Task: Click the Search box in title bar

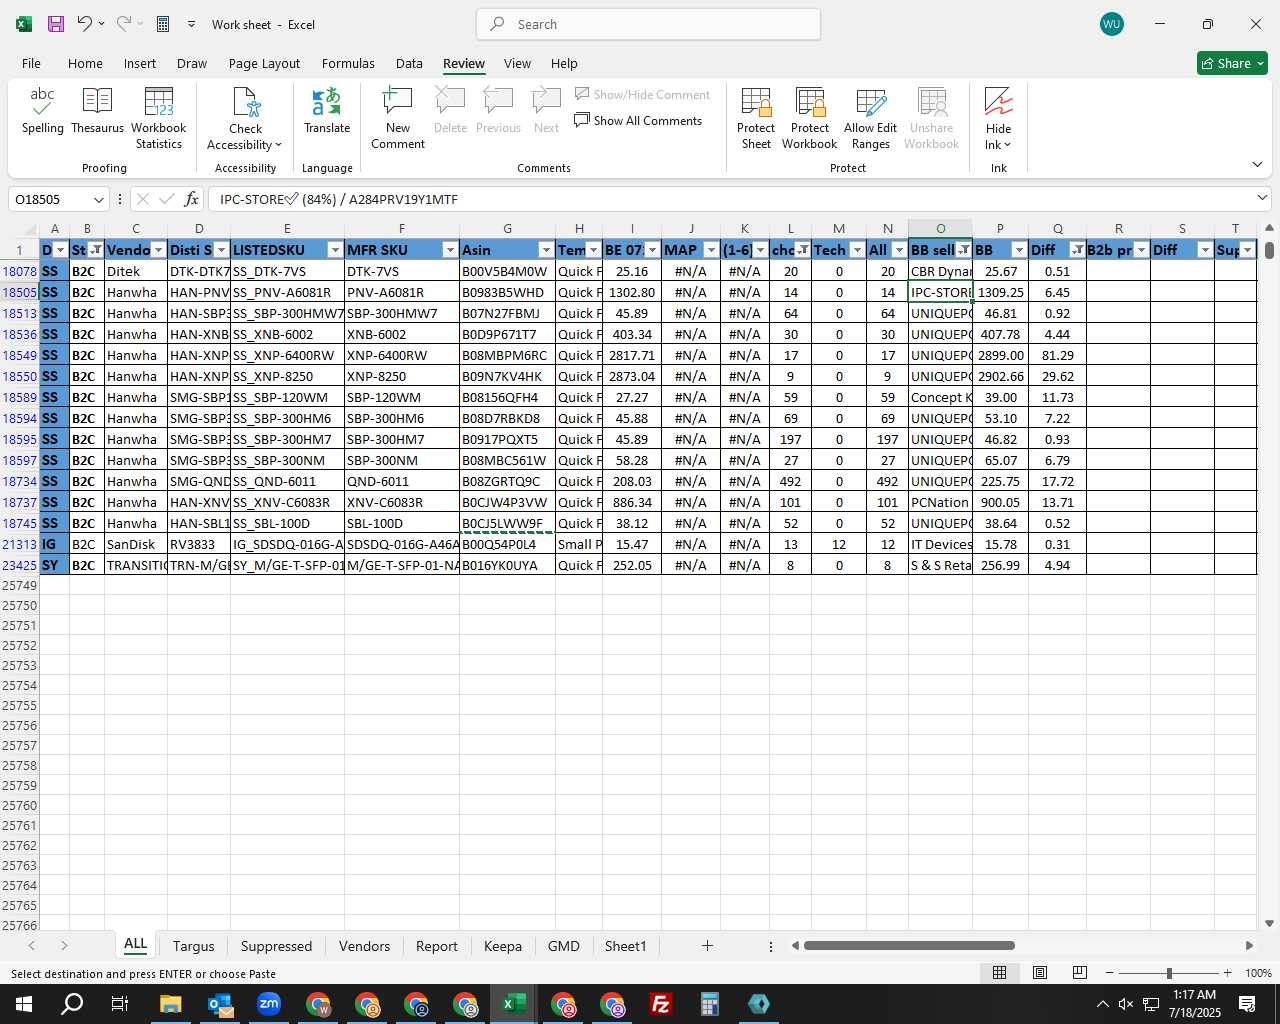Action: [x=648, y=24]
